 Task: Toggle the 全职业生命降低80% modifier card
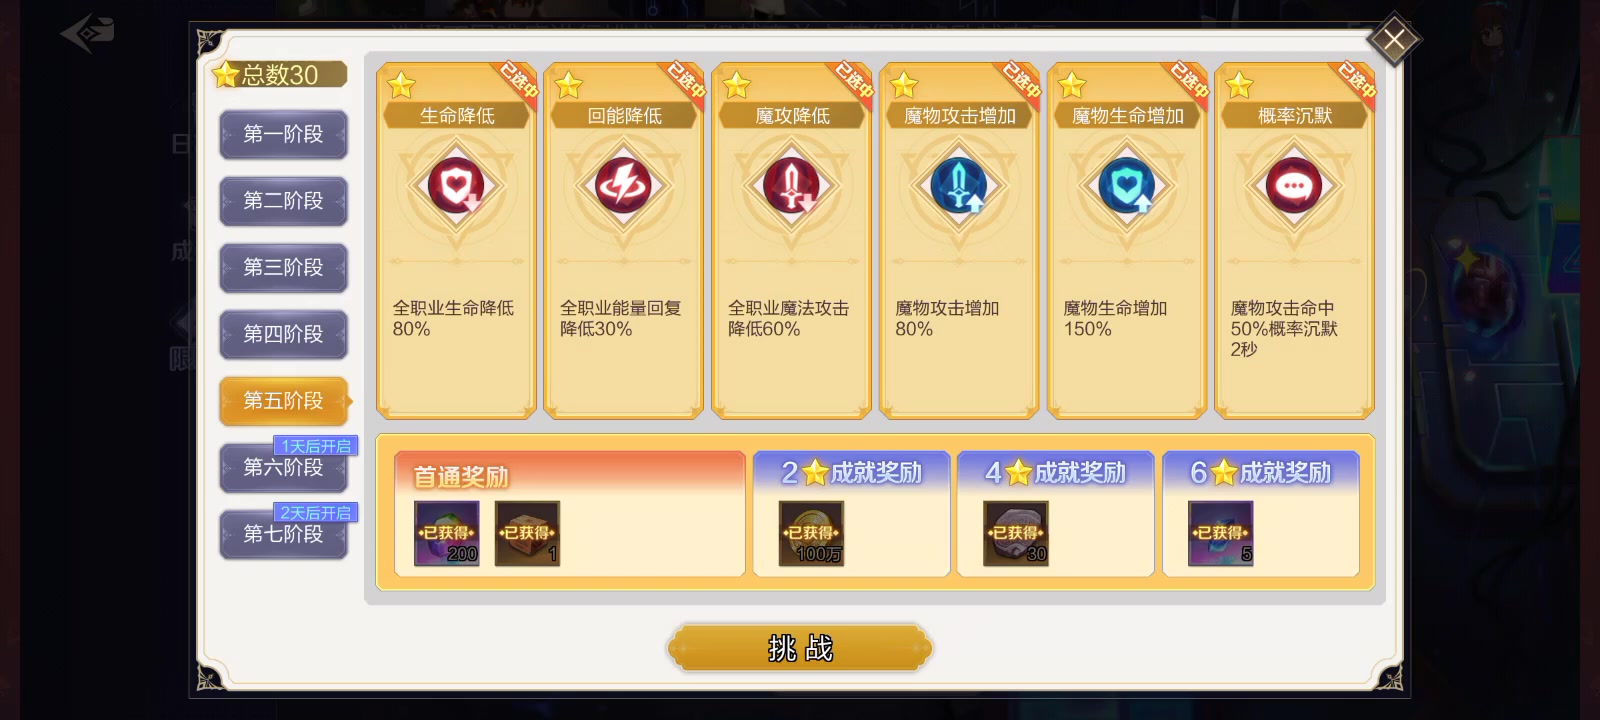[456, 240]
